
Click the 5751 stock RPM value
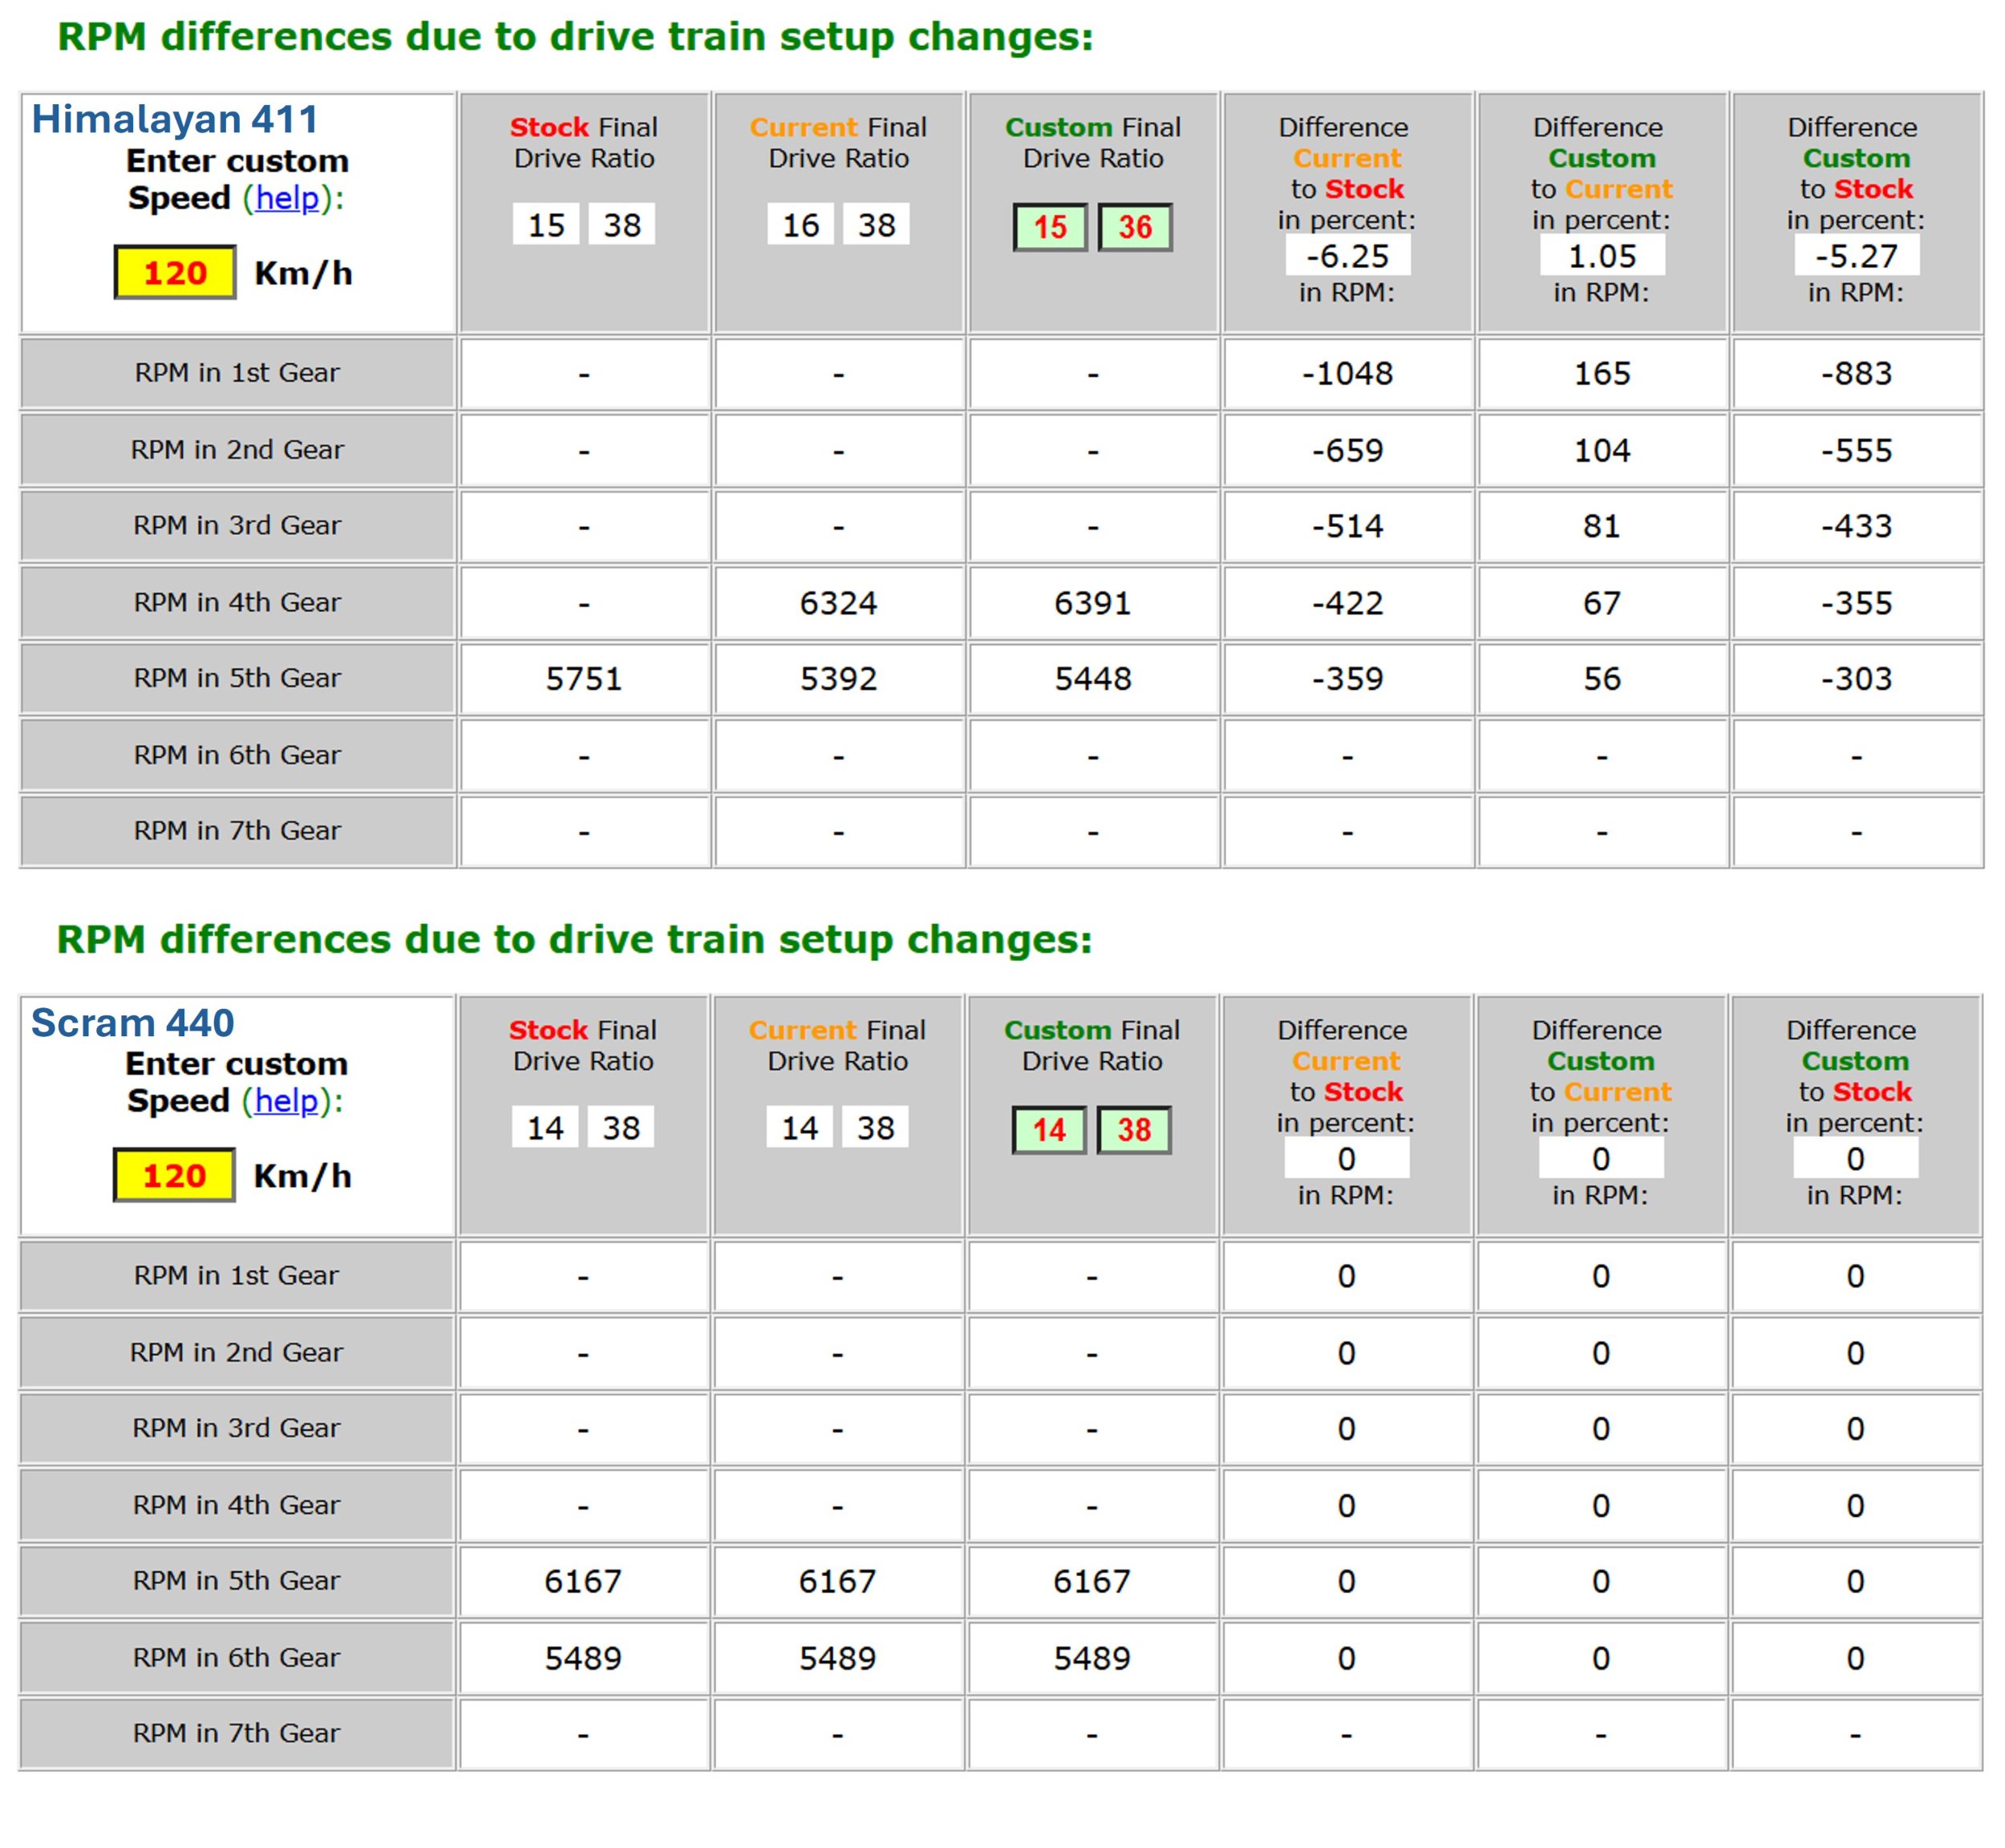(584, 679)
